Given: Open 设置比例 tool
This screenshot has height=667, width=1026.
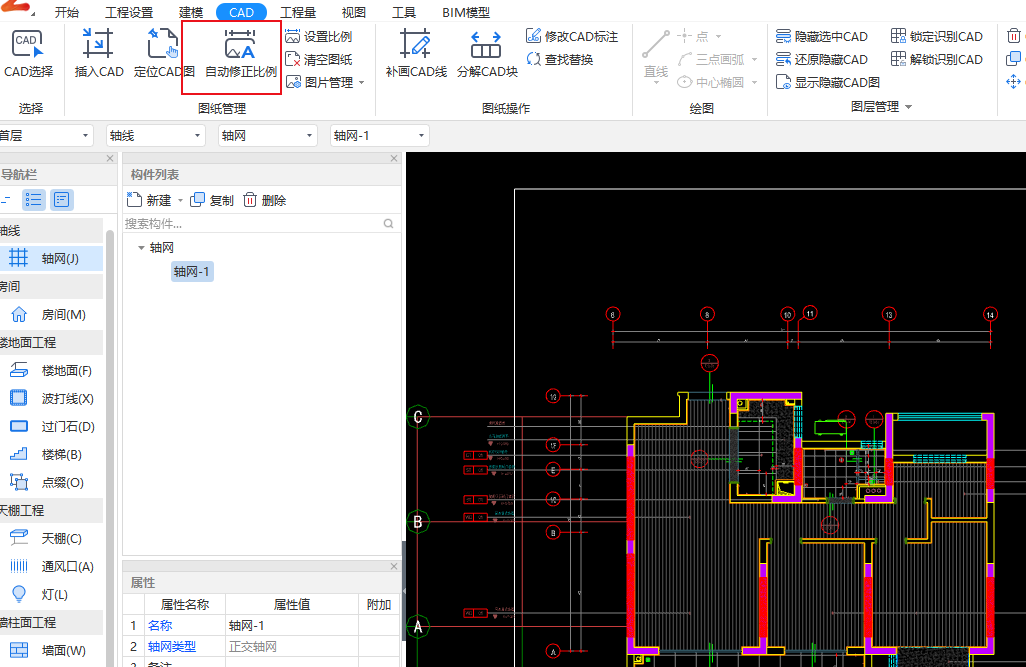Looking at the screenshot, I should click(x=319, y=37).
